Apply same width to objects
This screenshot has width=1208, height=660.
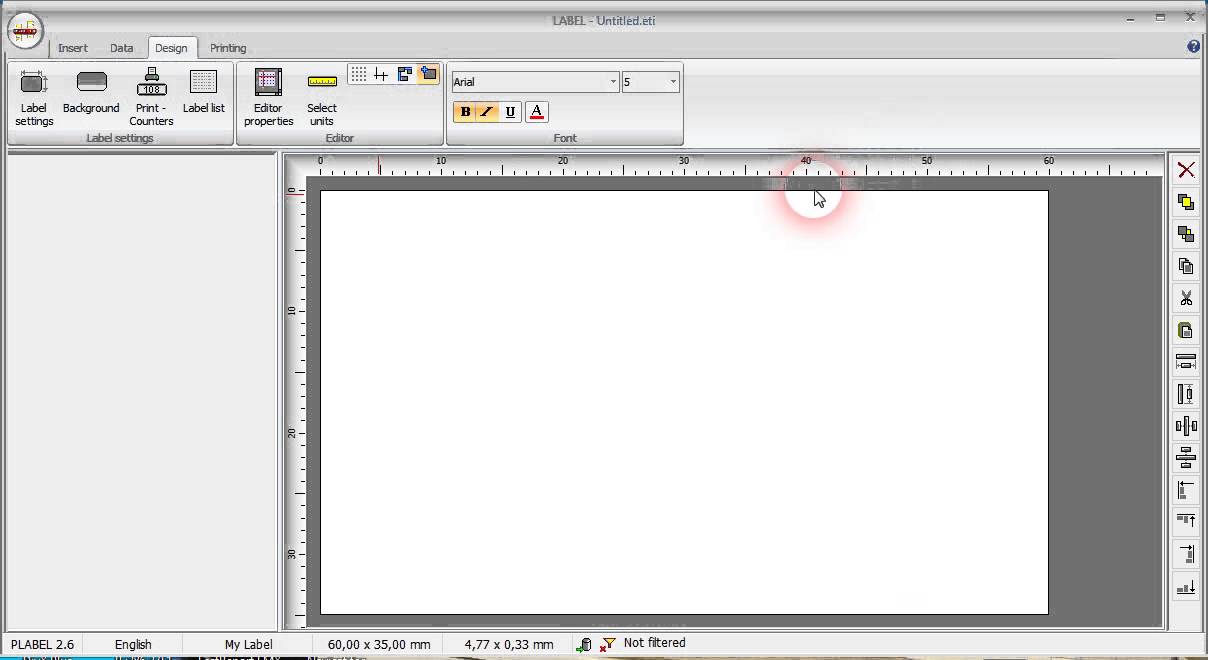point(1186,362)
